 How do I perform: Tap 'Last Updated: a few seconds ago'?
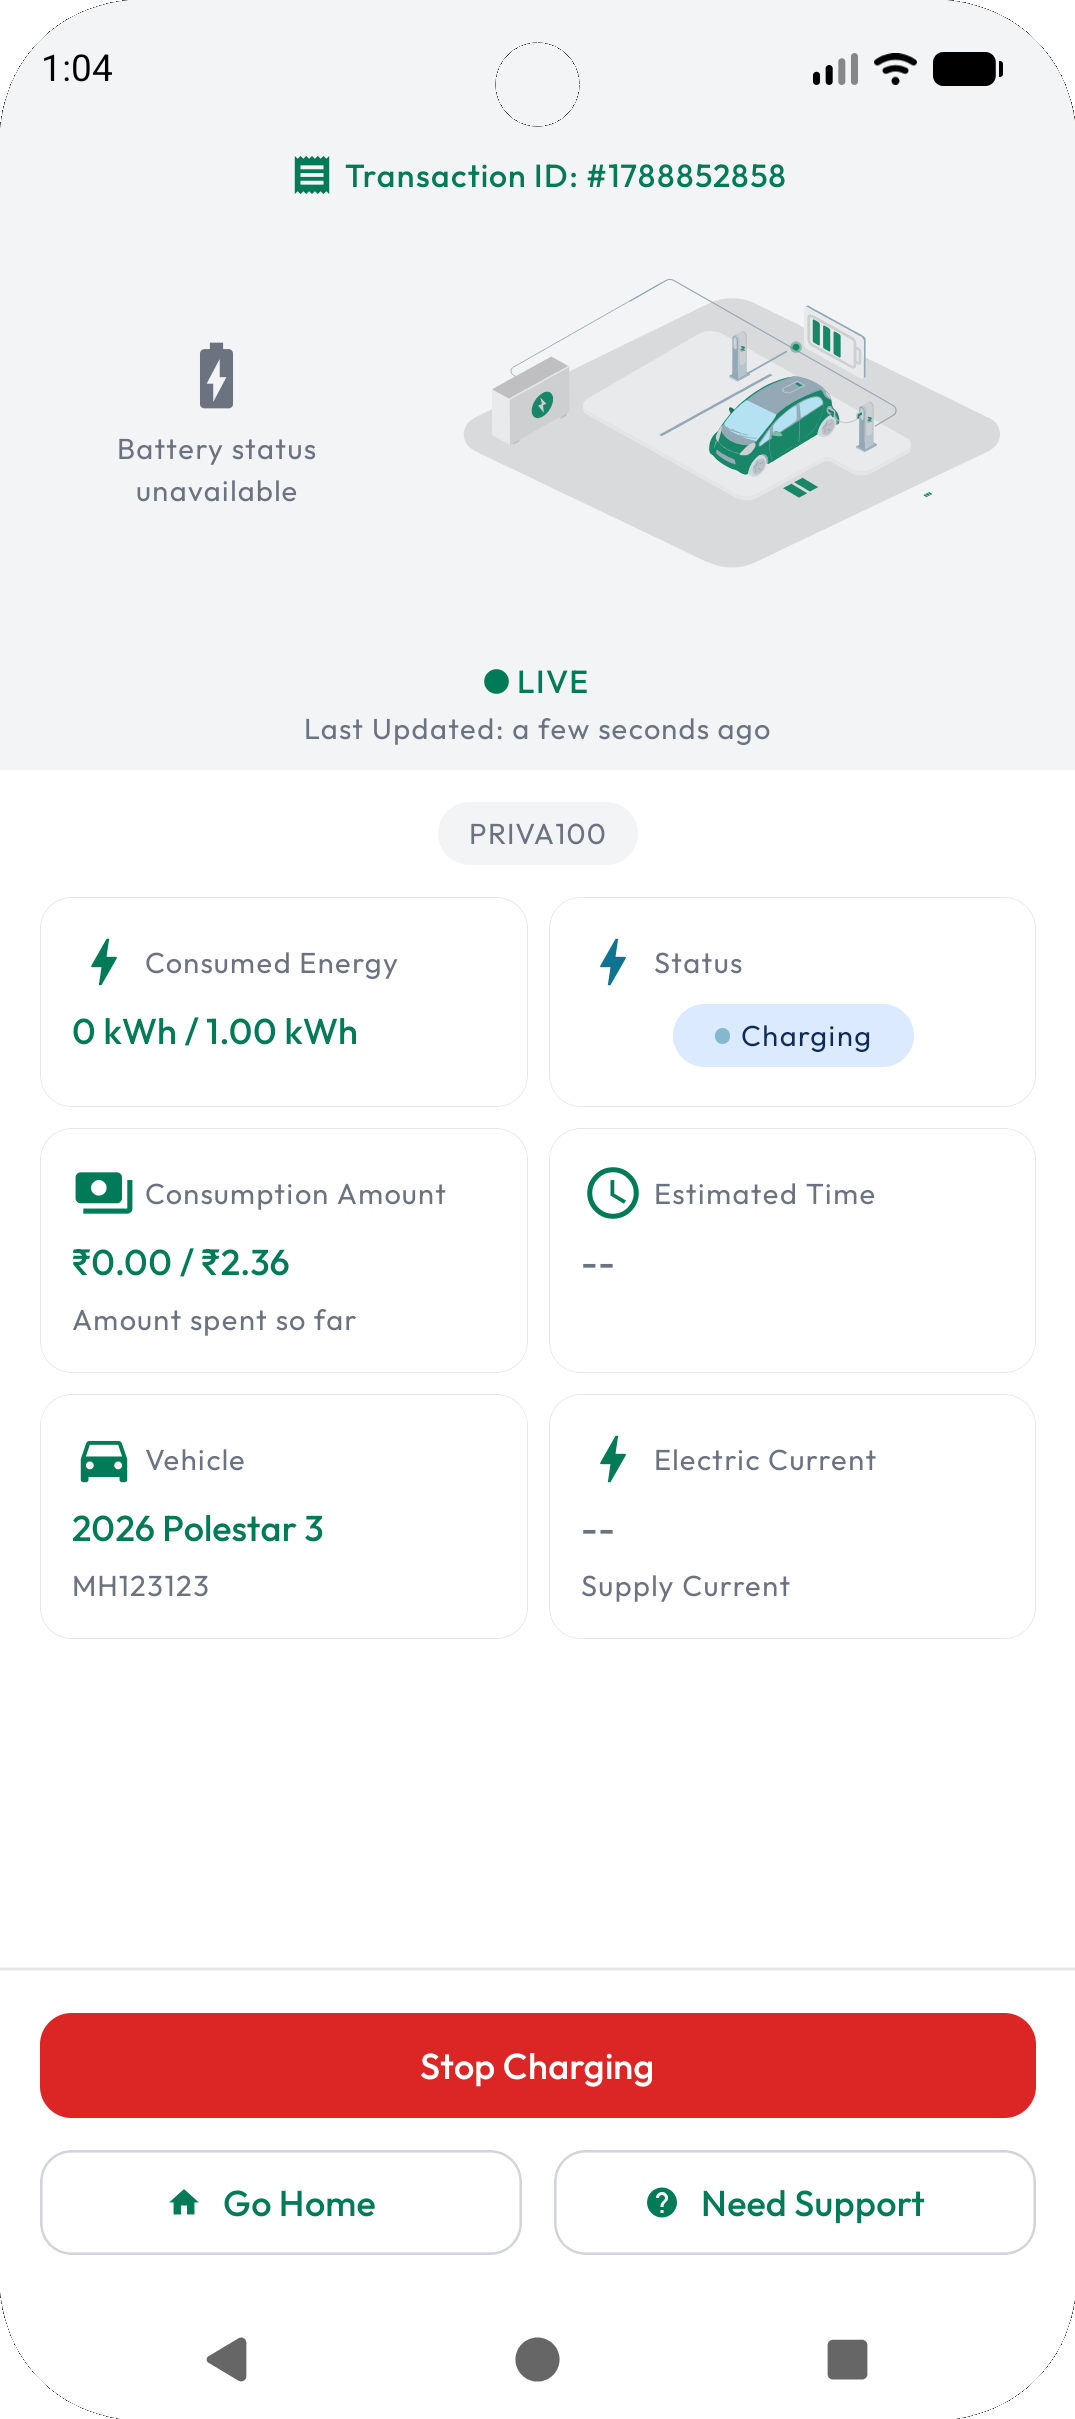coord(537,730)
